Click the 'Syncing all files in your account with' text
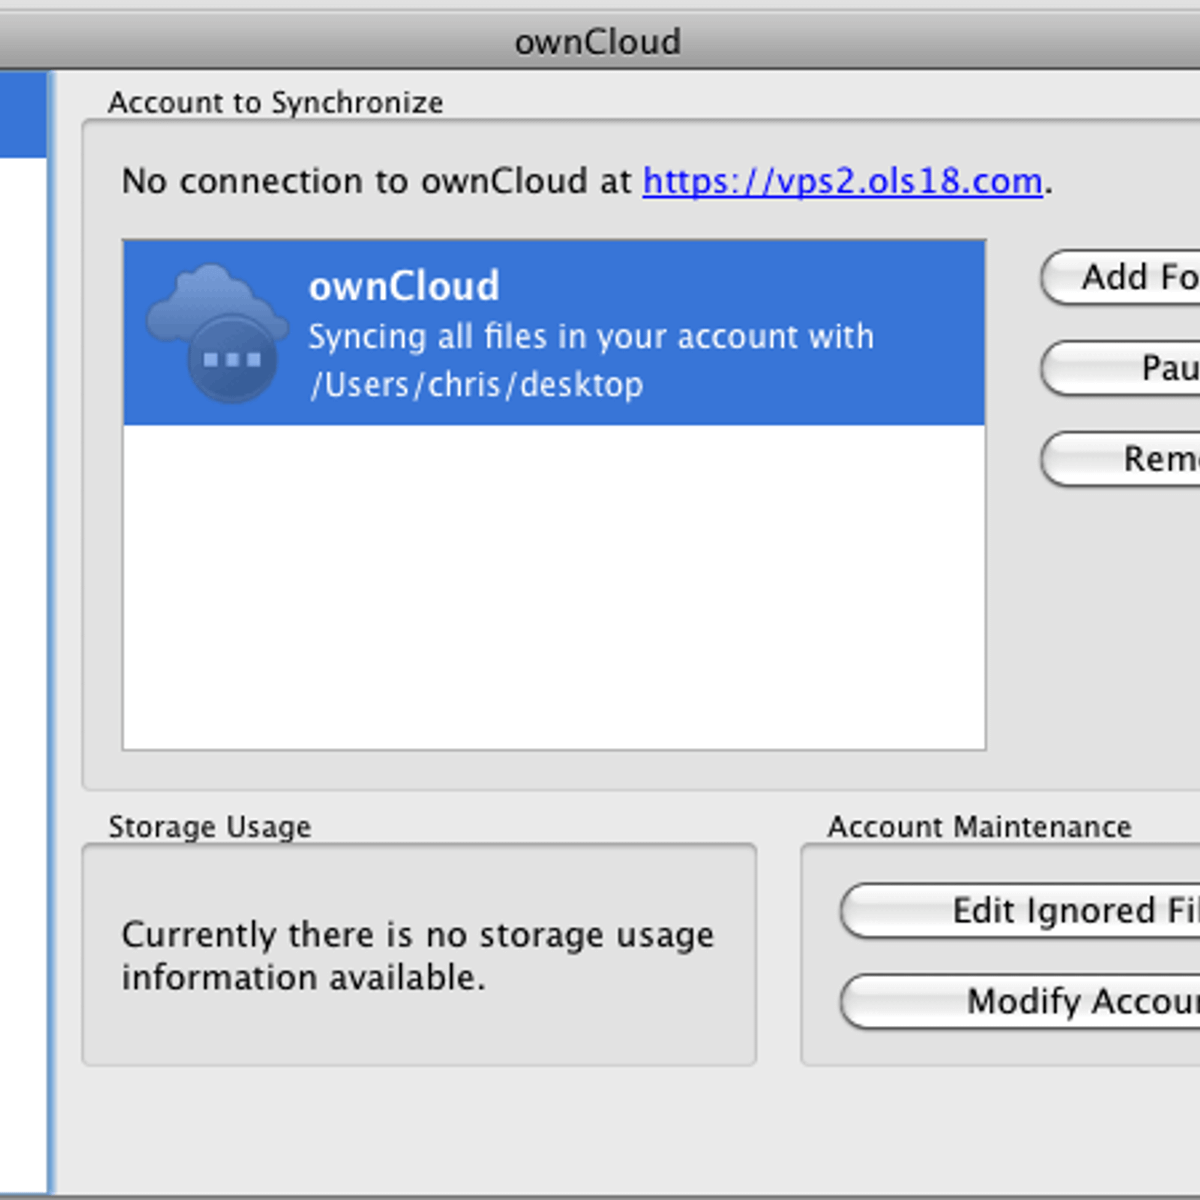Viewport: 1200px width, 1200px height. (x=591, y=337)
